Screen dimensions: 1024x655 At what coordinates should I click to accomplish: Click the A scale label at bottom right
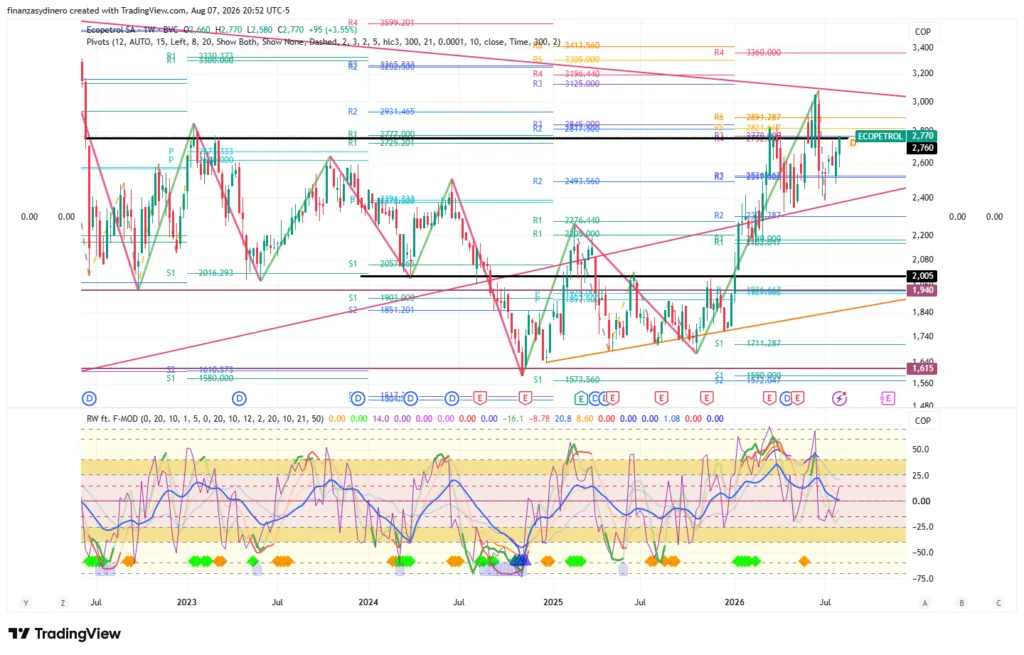[925, 603]
